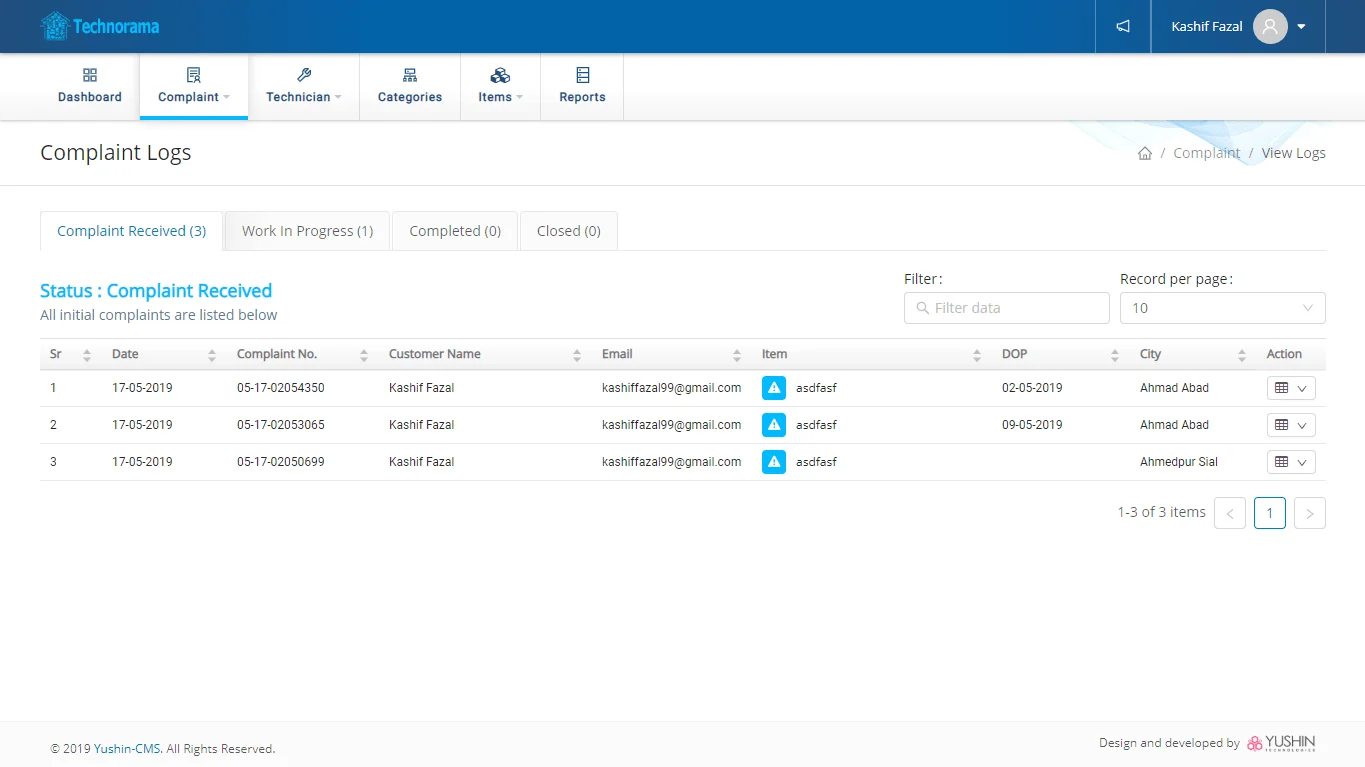Open the Reports navigation item
The height and width of the screenshot is (767, 1365).
(582, 87)
